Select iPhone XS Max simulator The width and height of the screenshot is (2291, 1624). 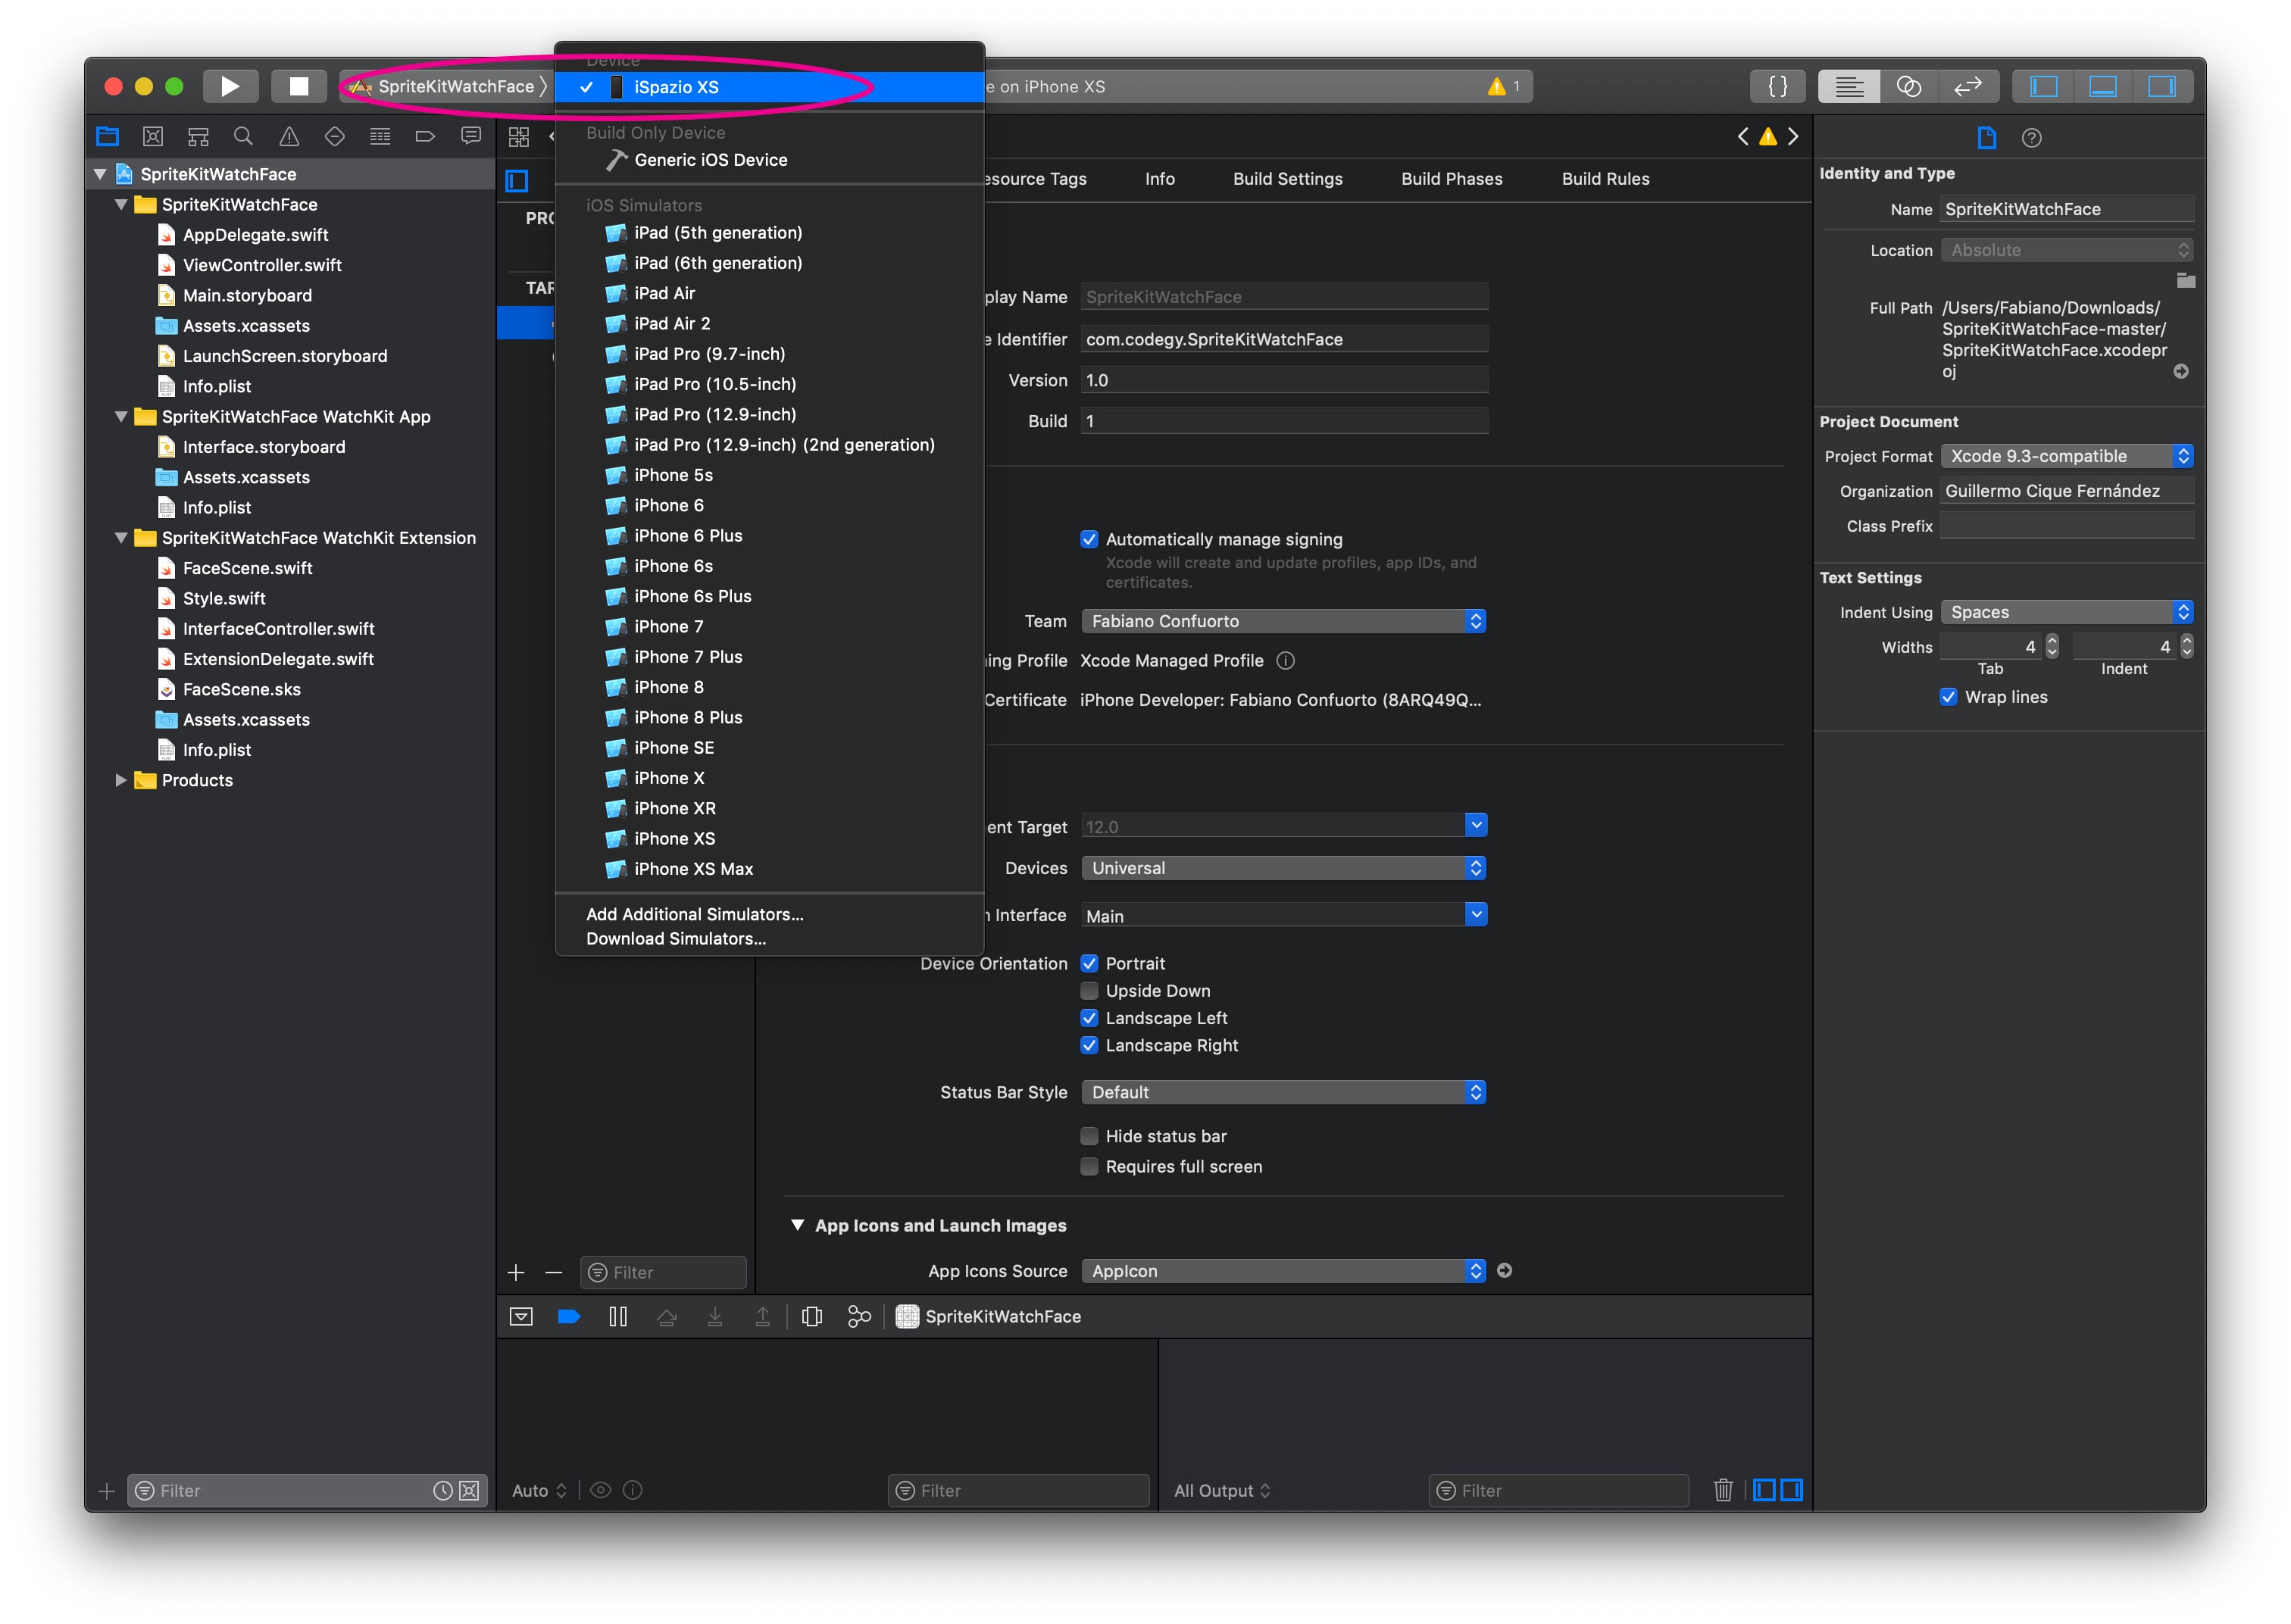769,869
